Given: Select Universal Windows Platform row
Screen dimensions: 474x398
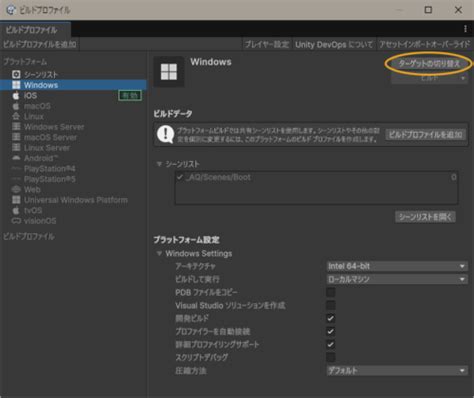Looking at the screenshot, I should (73, 200).
